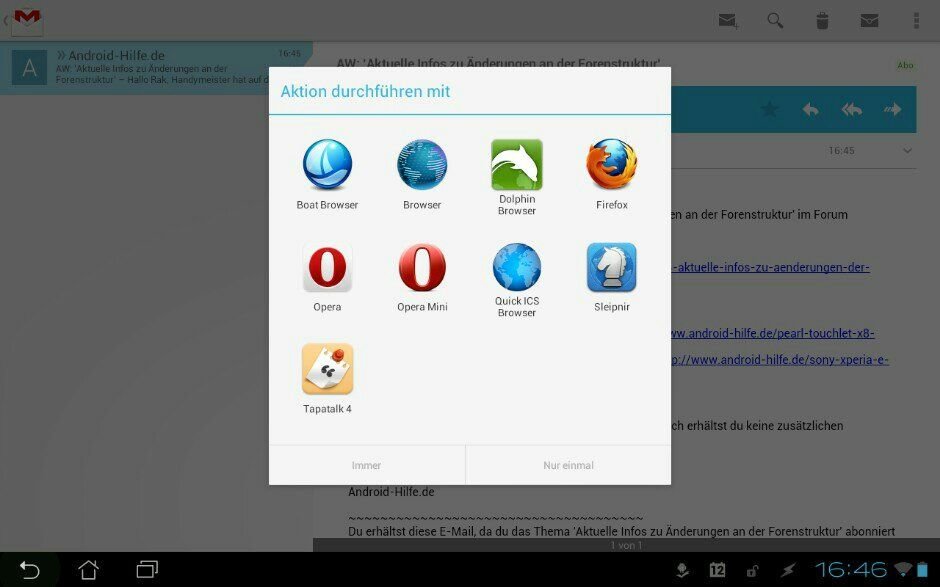Tap the Immer (always) button
Screen dimensions: 940x587
367,465
